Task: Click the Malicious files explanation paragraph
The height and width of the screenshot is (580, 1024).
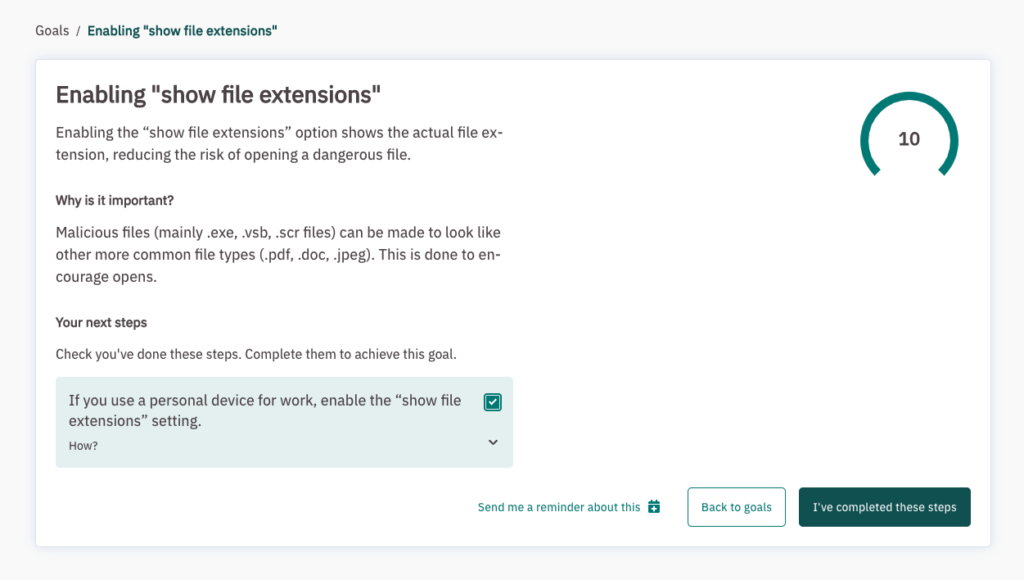Action: point(278,255)
